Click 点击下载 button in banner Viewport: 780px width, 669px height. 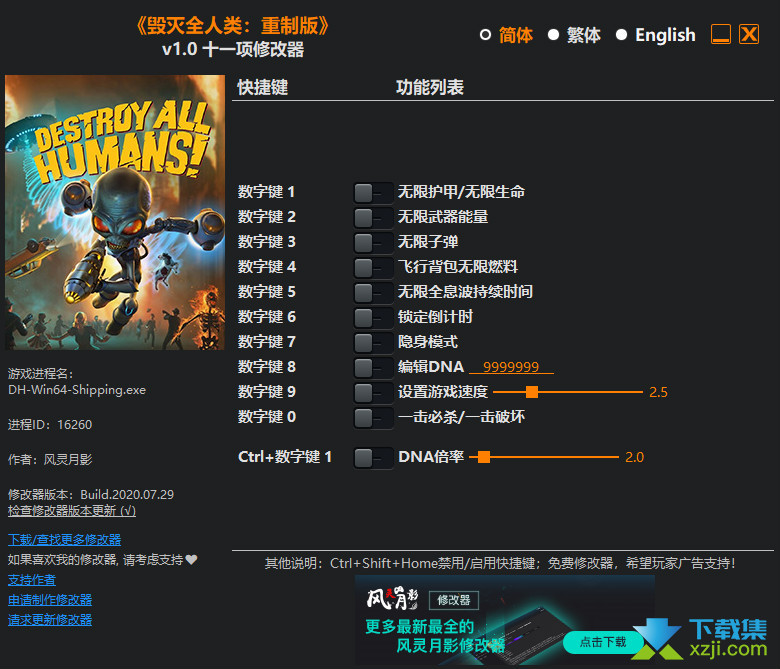tap(603, 642)
